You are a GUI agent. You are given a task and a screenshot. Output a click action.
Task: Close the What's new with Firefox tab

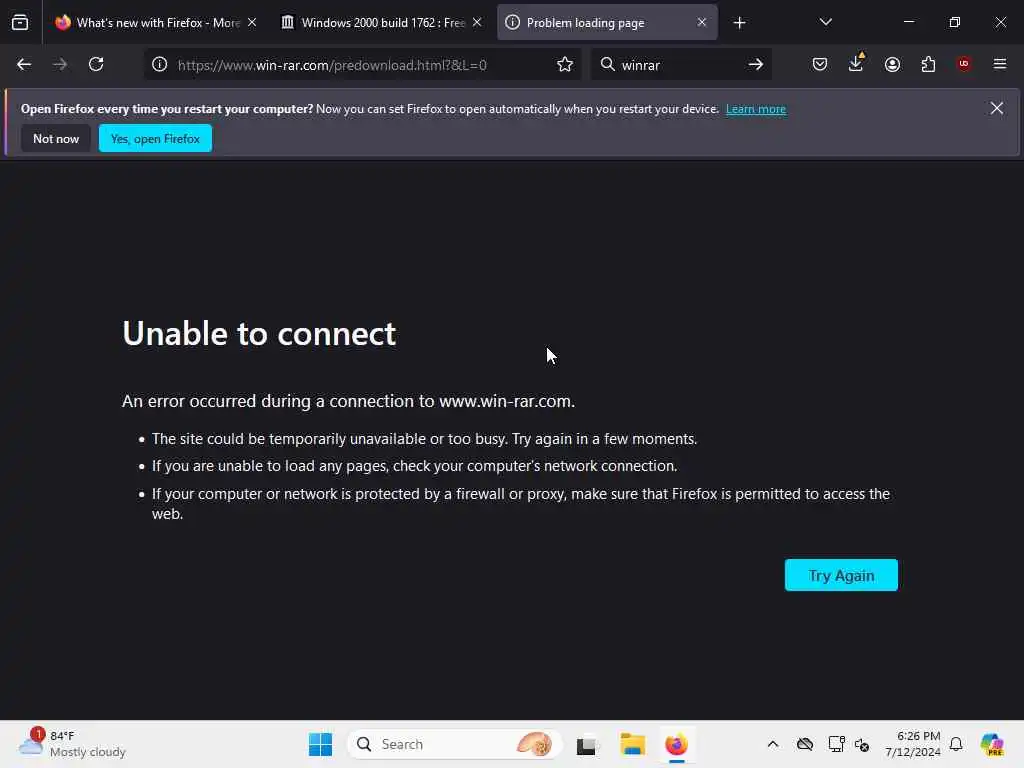[x=252, y=23]
